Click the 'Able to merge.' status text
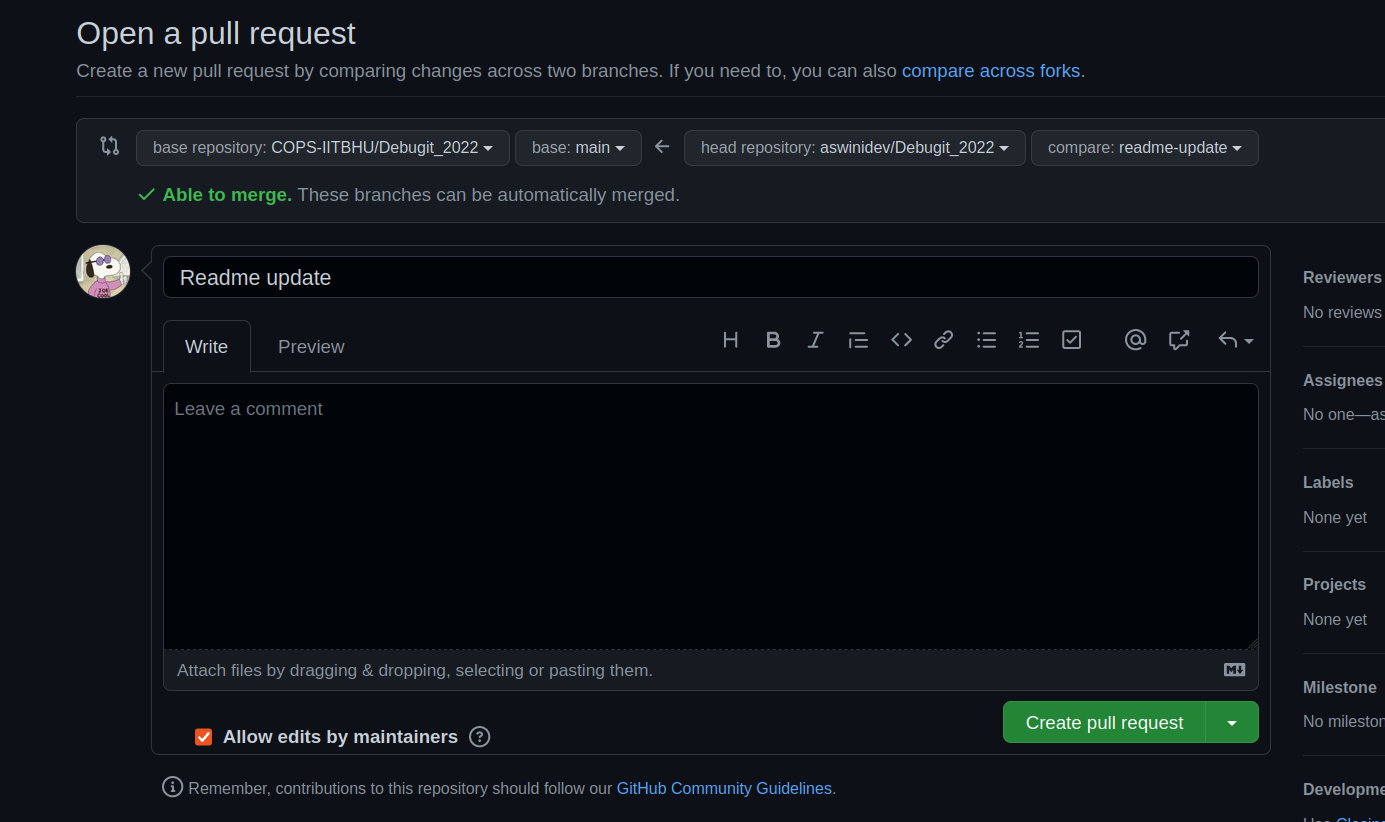 pyautogui.click(x=227, y=195)
